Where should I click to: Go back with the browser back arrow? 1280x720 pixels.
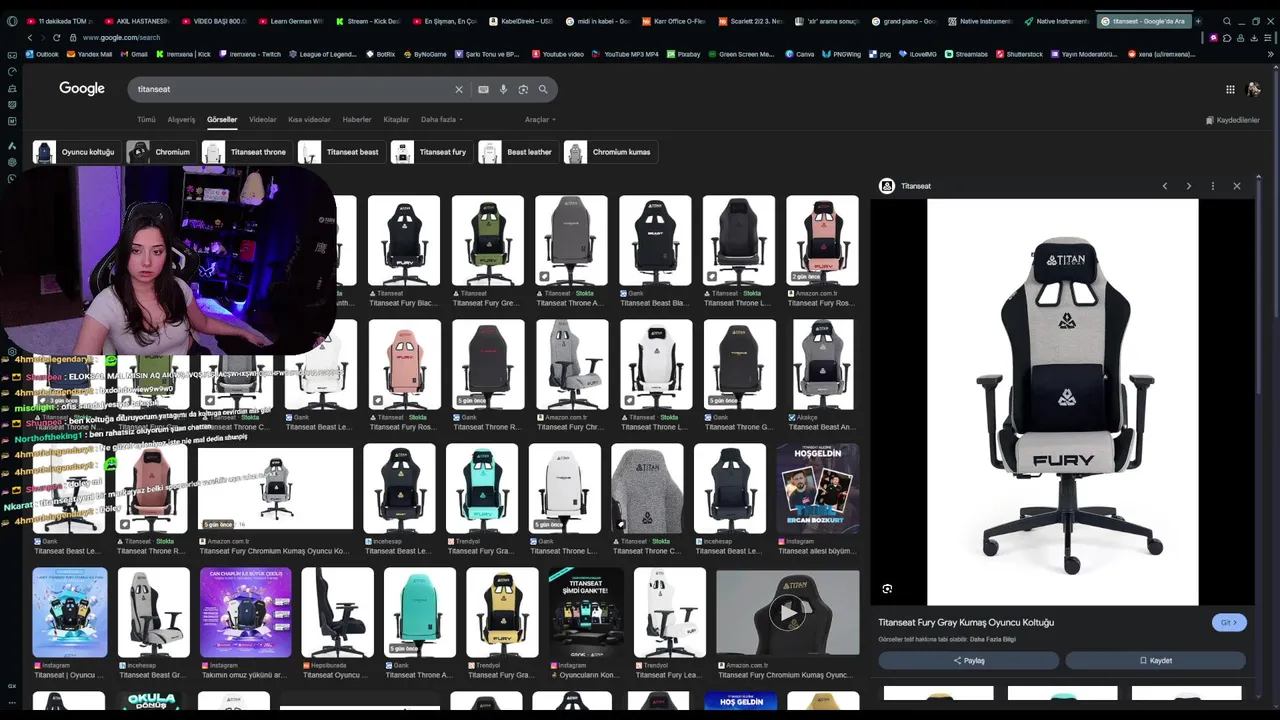(x=29, y=37)
